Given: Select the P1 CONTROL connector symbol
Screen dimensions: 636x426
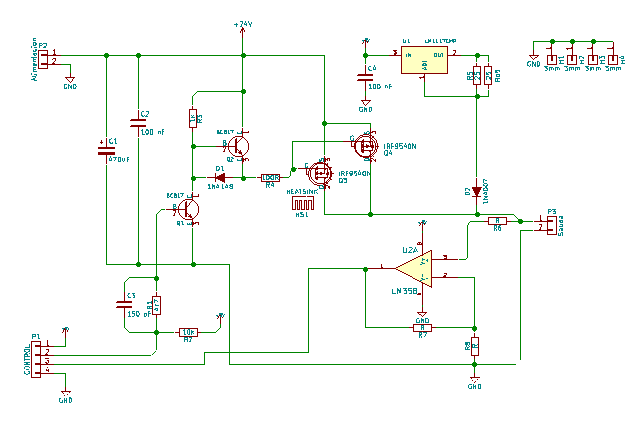Looking at the screenshot, I should pos(36,360).
